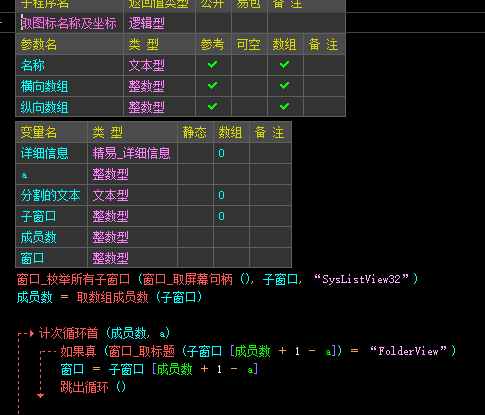The width and height of the screenshot is (485, 415).
Task: Toggle 可空 cell for 名称 parameter
Action: [x=249, y=65]
